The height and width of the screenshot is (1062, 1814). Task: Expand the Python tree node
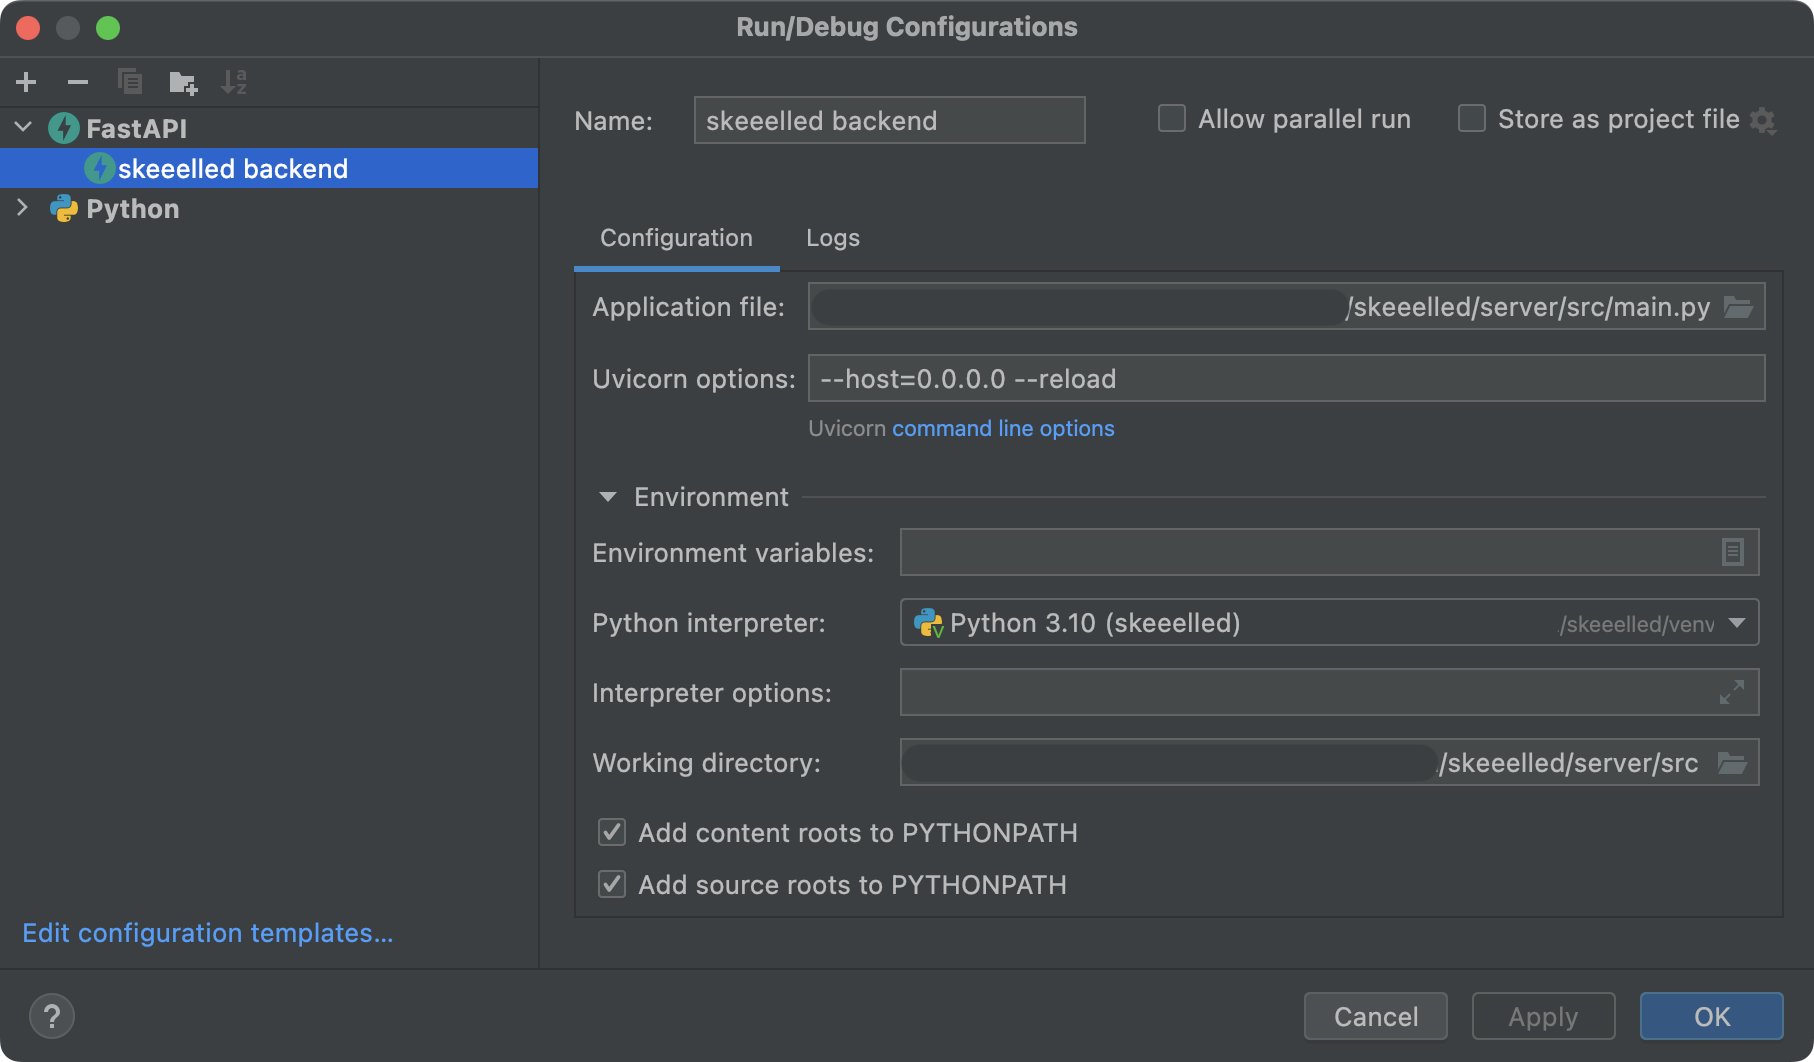[24, 208]
